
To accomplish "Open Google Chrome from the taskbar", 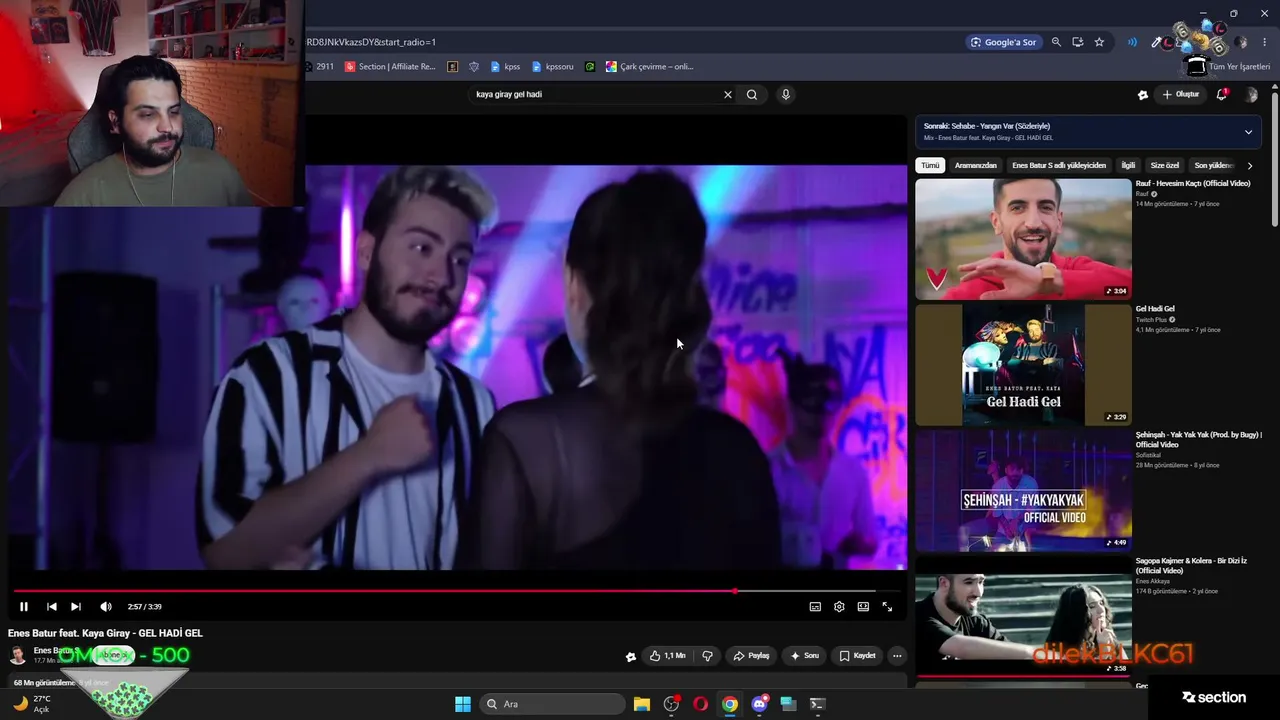I will (730, 704).
